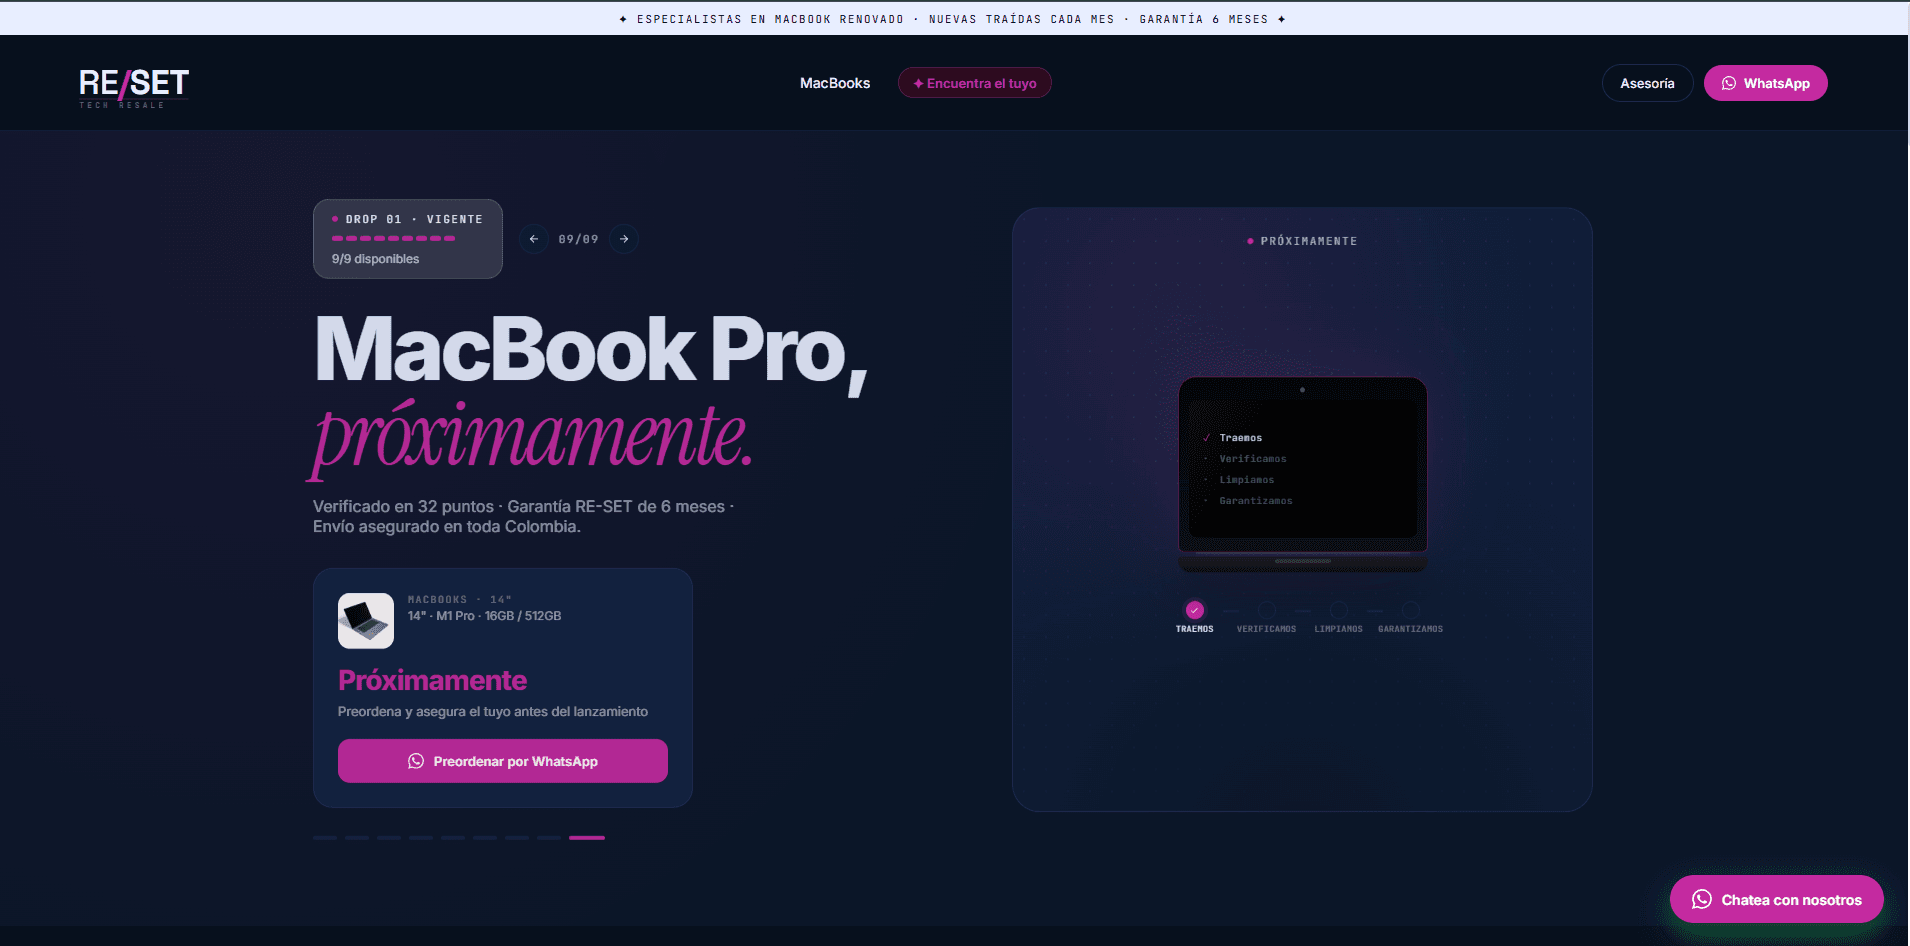
Task: Click the 09/09 slide counter text
Action: 579,239
